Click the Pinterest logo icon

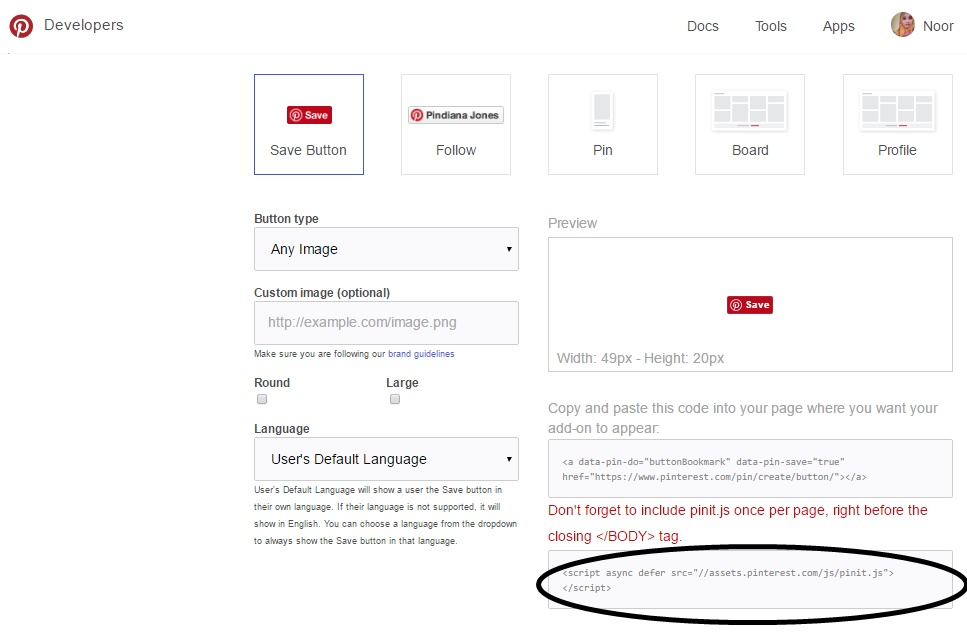21,26
